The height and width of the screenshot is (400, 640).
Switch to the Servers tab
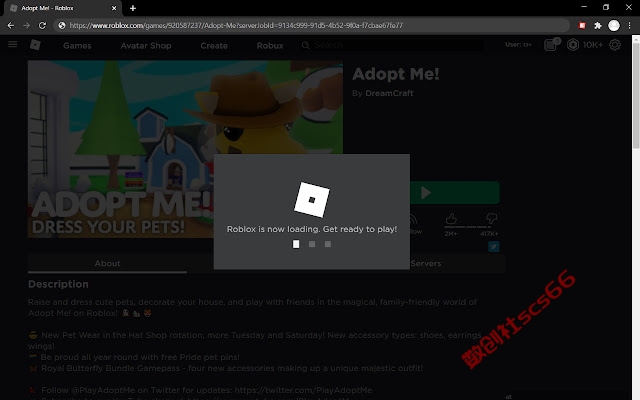[426, 264]
